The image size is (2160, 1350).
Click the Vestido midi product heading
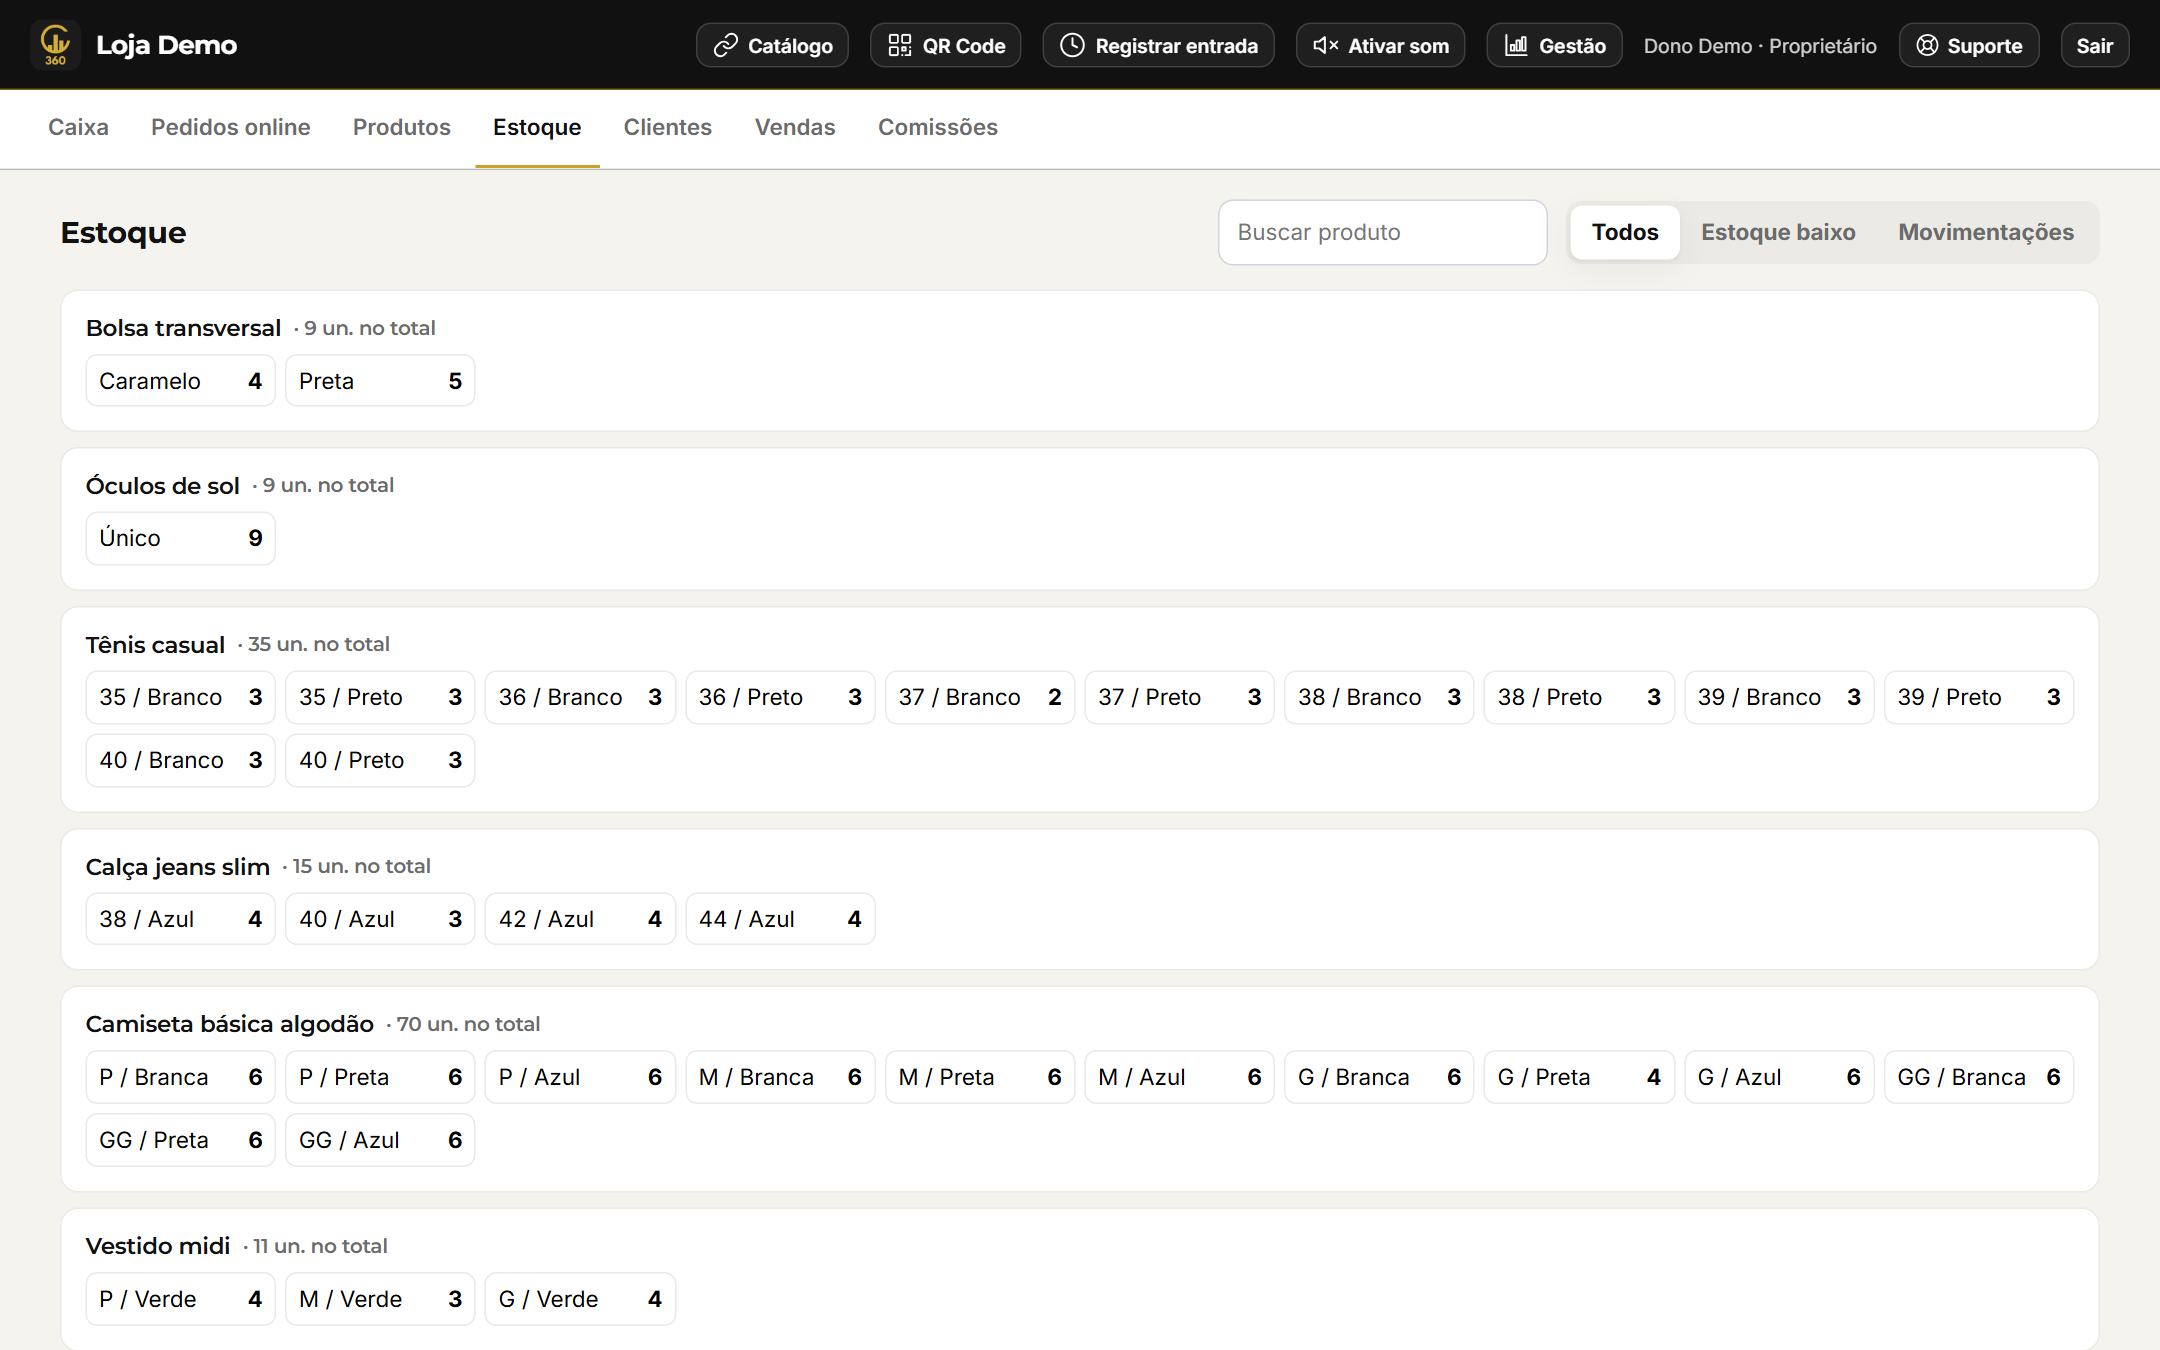coord(158,1246)
